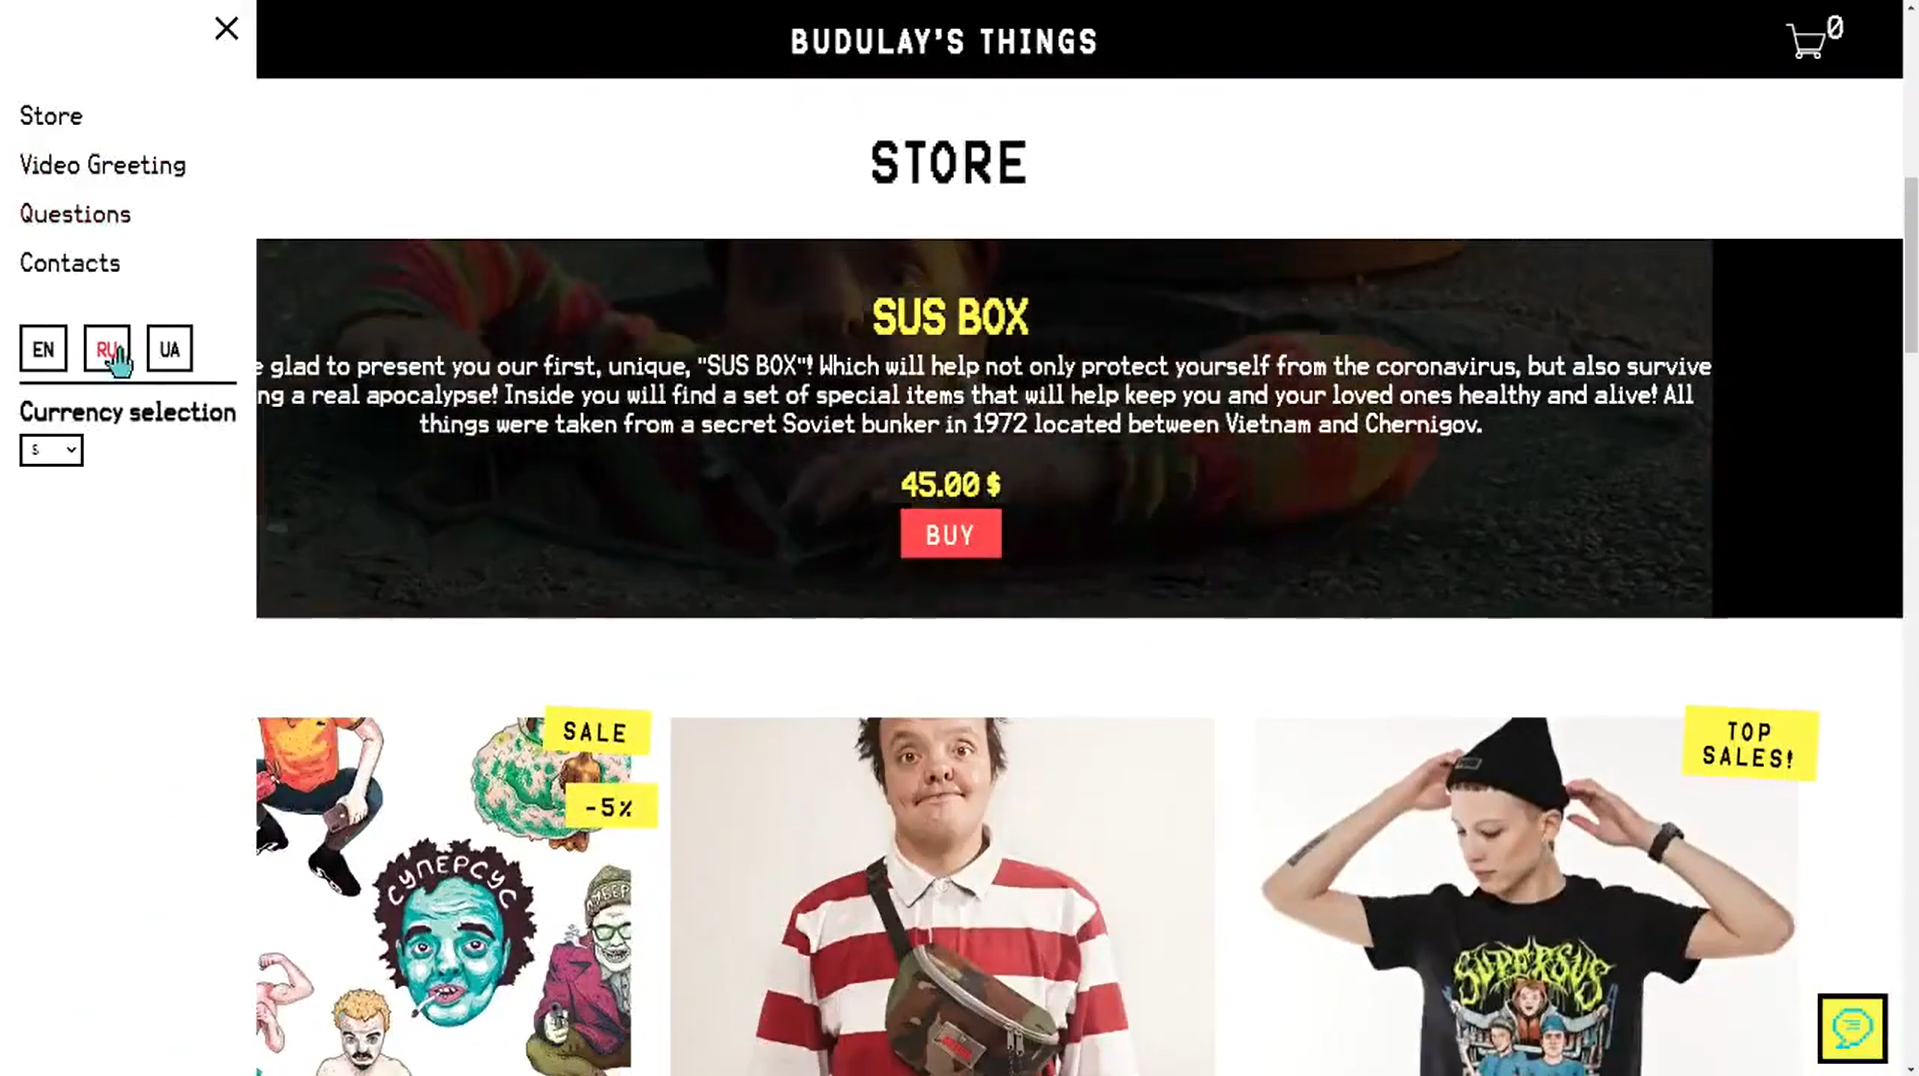
Task: Click the SALE badge on stickers
Action: (596, 732)
